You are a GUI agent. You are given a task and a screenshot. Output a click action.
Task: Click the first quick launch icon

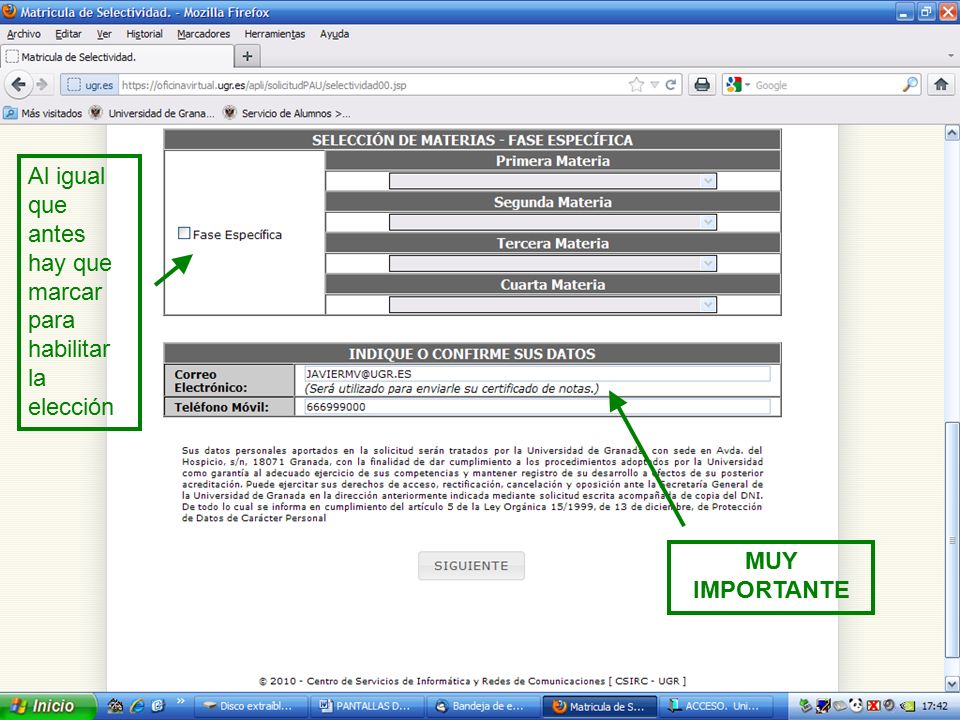coord(115,706)
